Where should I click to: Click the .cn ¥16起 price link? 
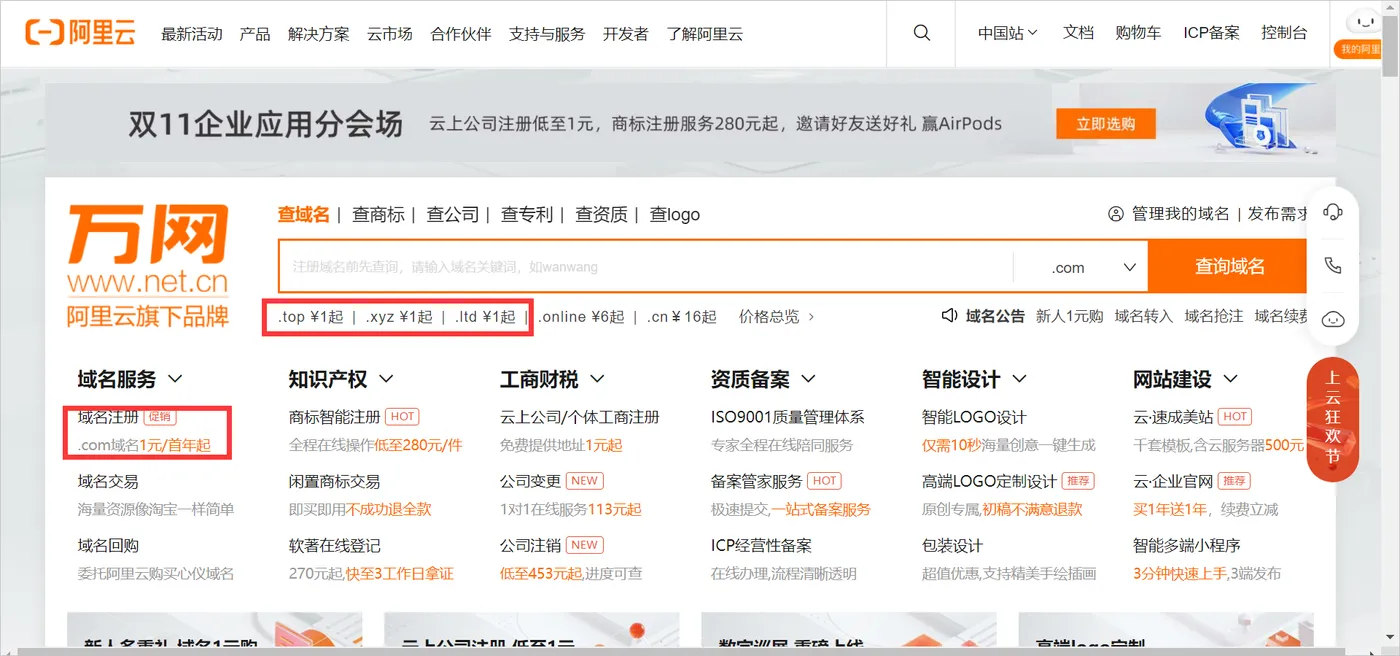(x=682, y=316)
